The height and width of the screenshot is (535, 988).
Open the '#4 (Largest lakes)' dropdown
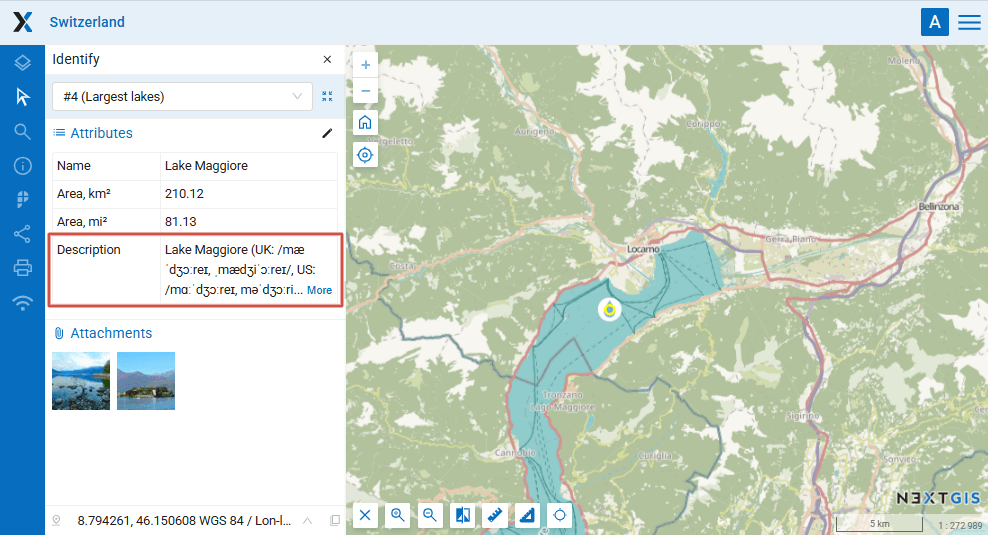point(182,97)
